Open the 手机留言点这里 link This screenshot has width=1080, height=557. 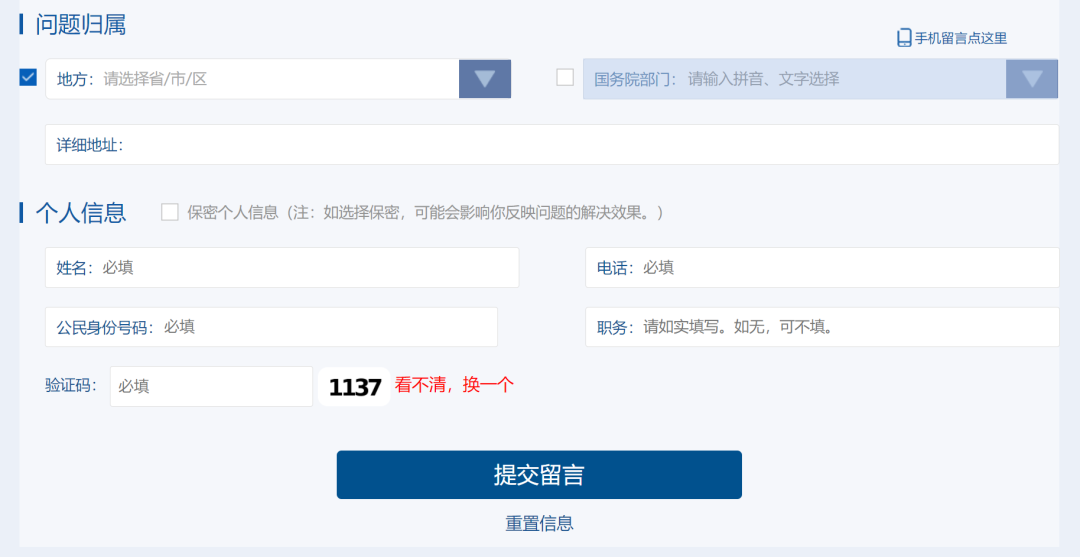(960, 39)
